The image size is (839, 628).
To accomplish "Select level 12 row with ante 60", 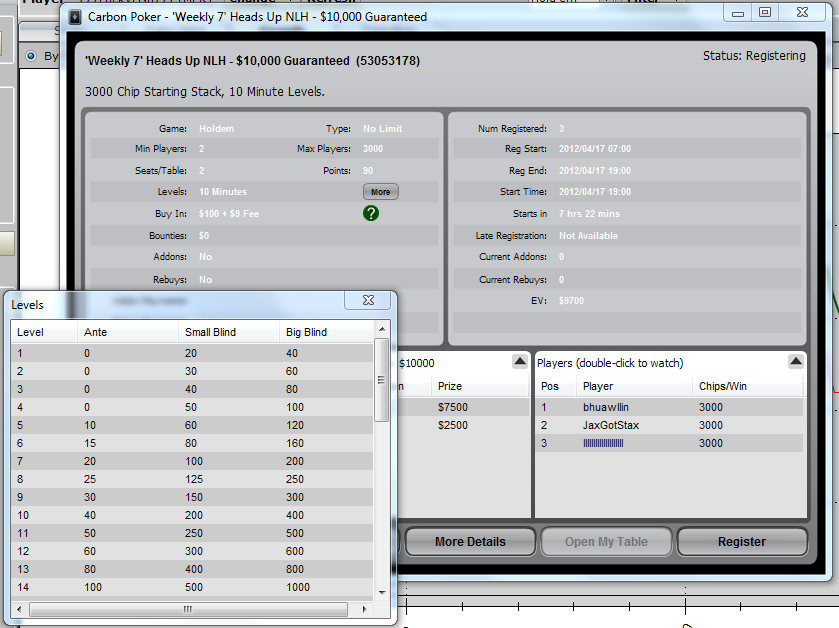I will click(x=192, y=551).
